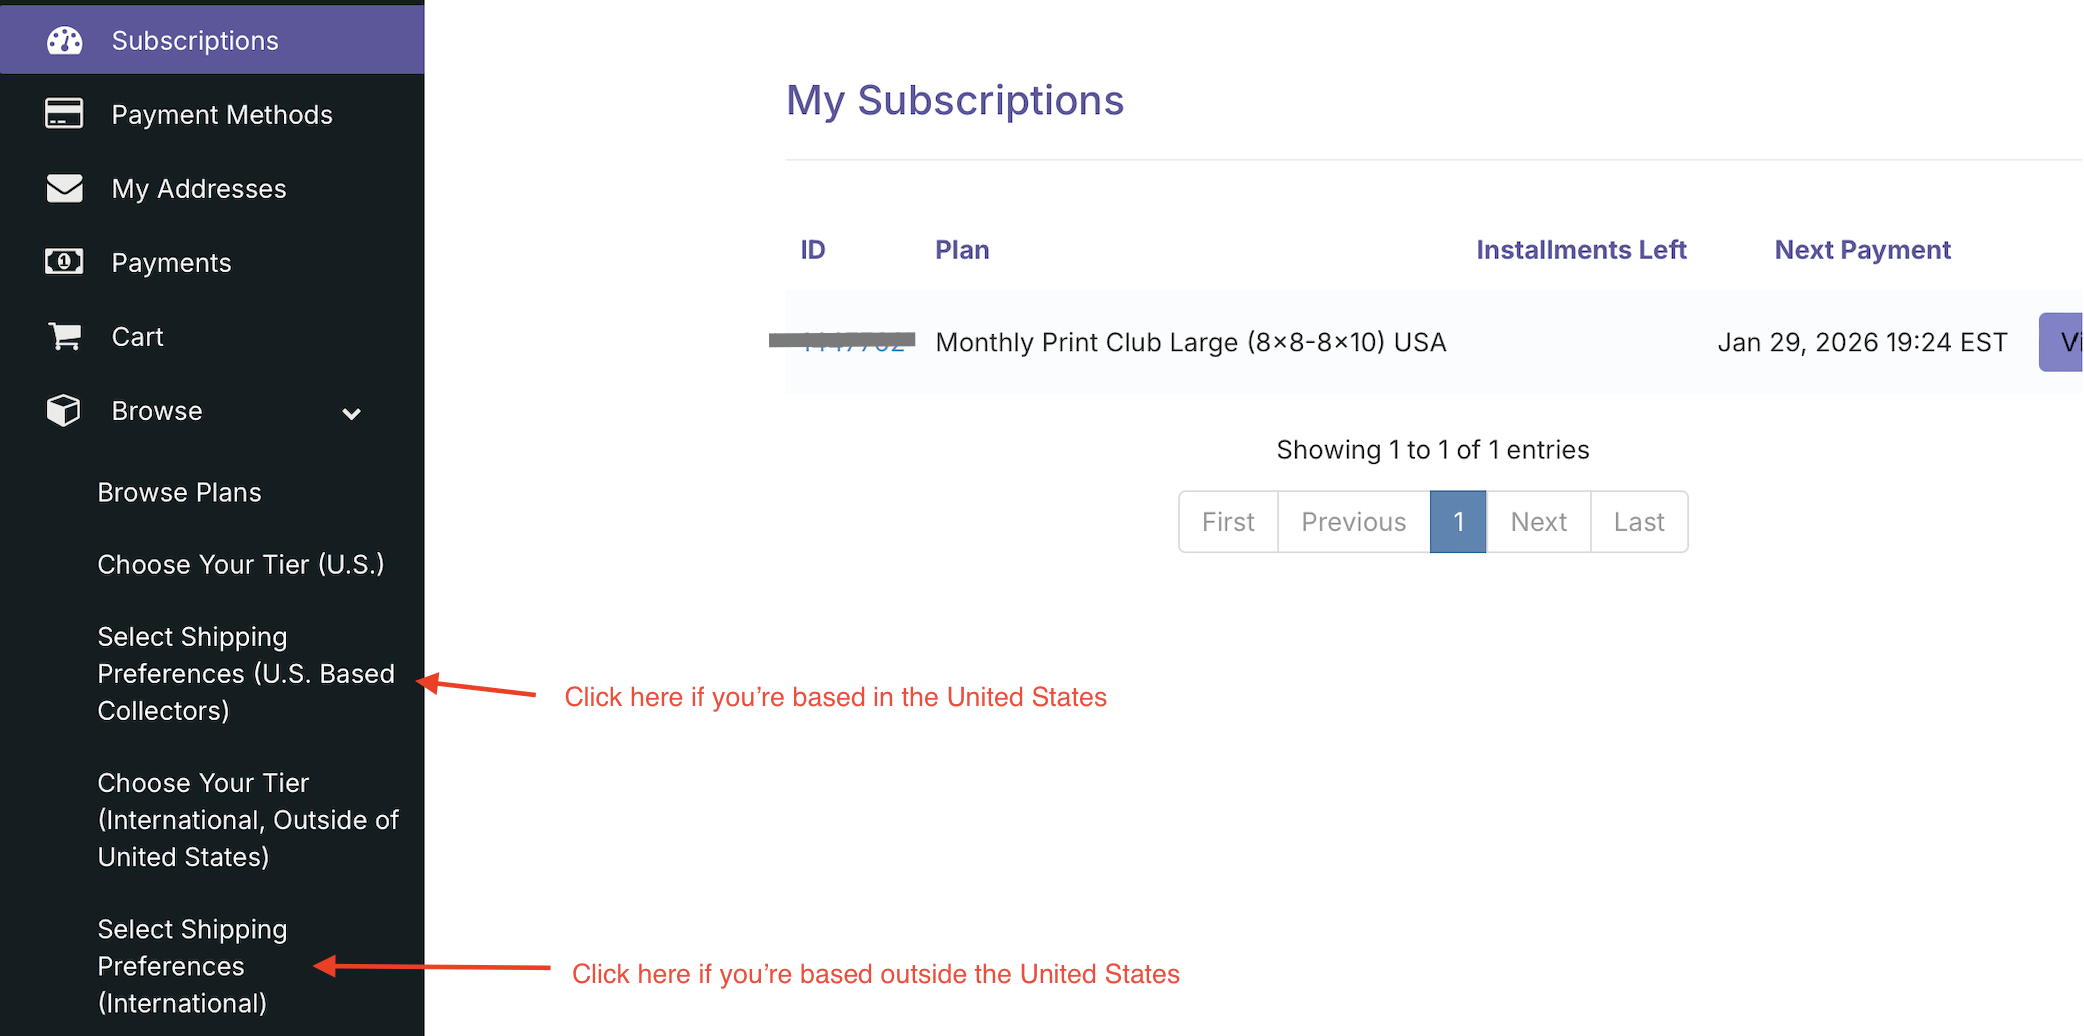Open the redacted subscription ID link
This screenshot has height=1036, width=2084.
click(854, 343)
